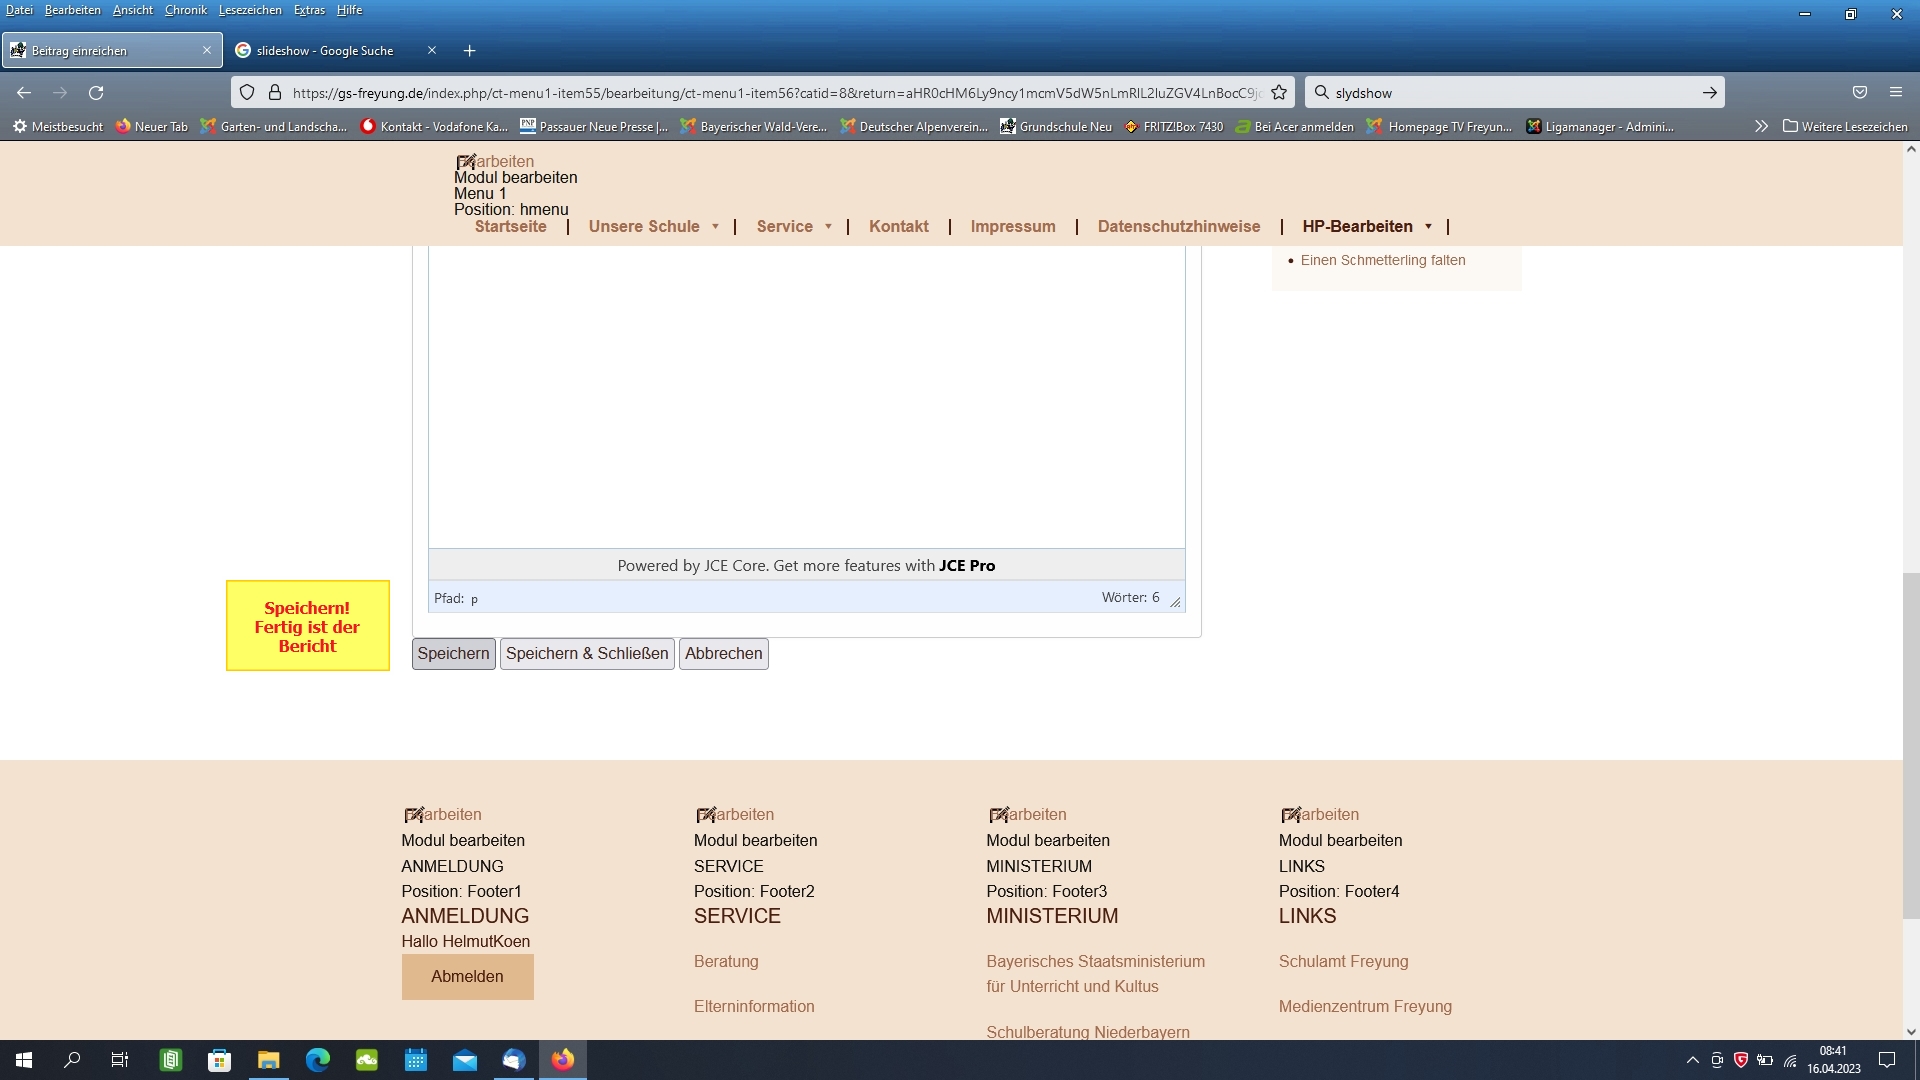Image resolution: width=1920 pixels, height=1080 pixels.
Task: Open the Firefox hamburger application menu
Action: (1896, 93)
